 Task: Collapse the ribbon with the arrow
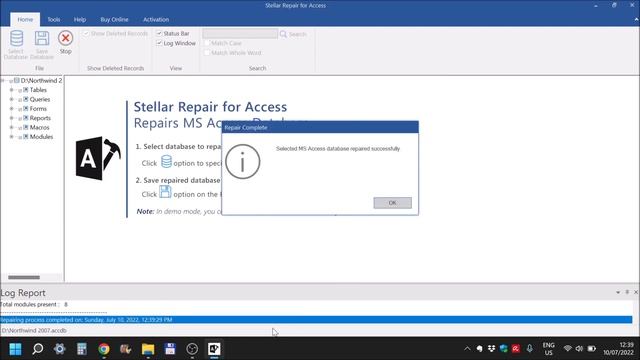pos(636,19)
